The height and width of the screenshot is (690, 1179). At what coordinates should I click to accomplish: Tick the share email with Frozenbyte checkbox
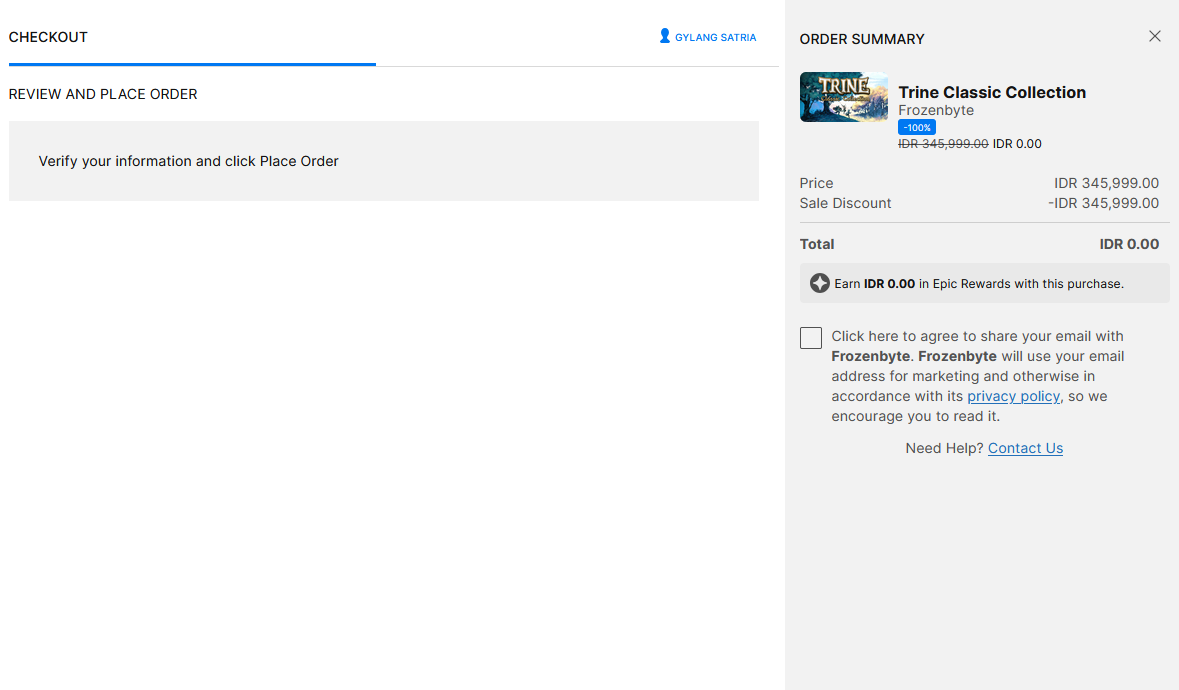(811, 338)
